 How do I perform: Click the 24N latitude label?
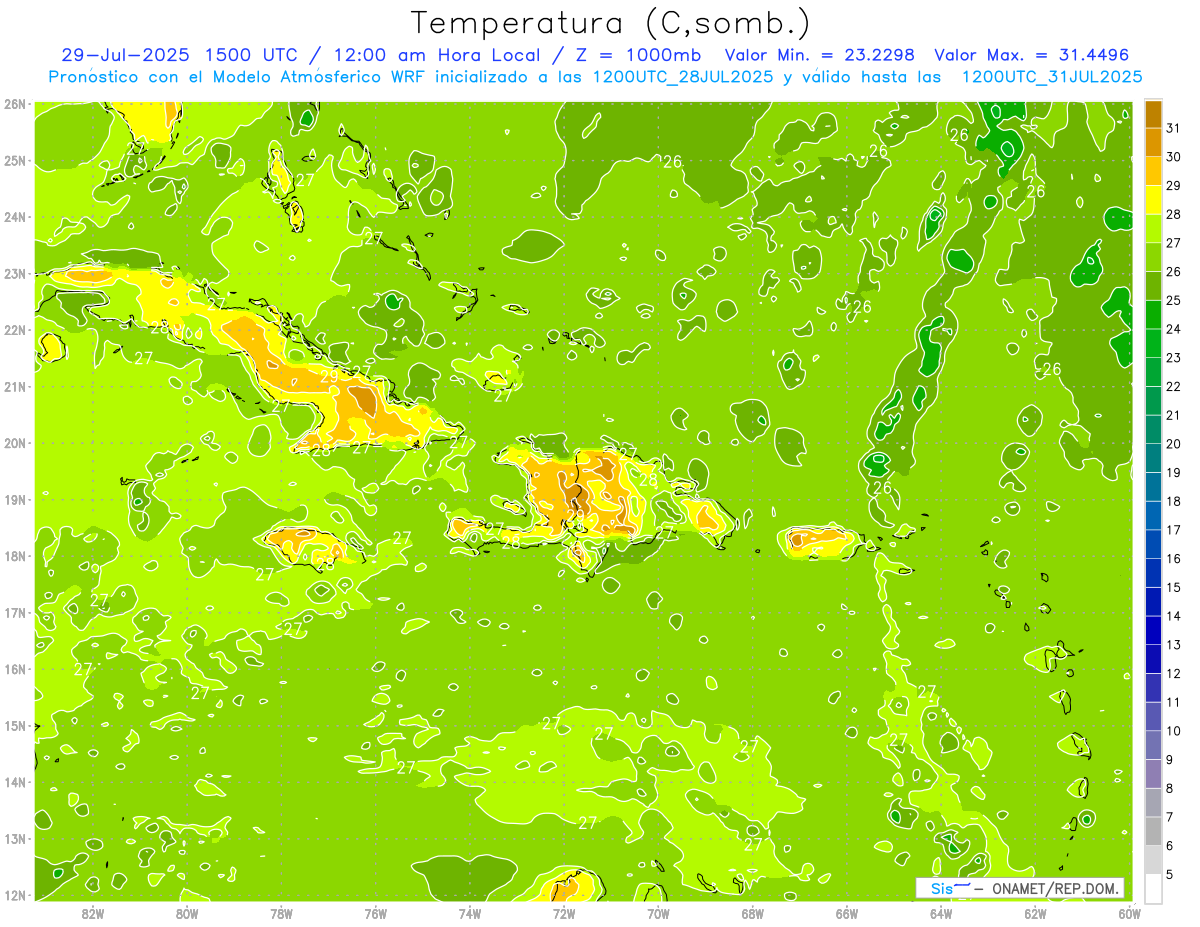click(14, 217)
